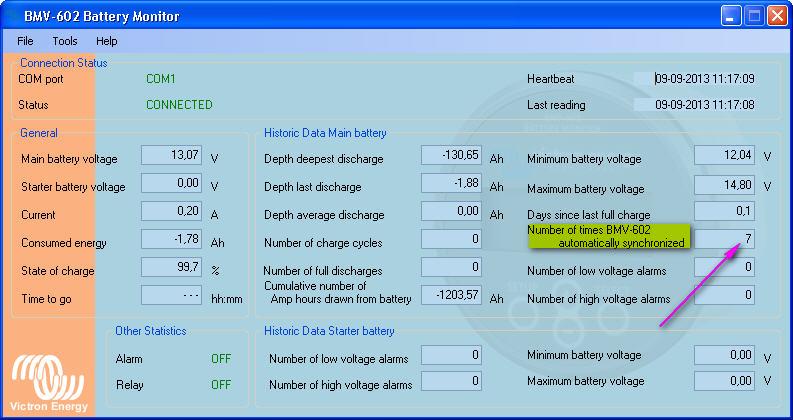Click the Last reading indicator box
The height and width of the screenshot is (420, 793).
coord(641,104)
